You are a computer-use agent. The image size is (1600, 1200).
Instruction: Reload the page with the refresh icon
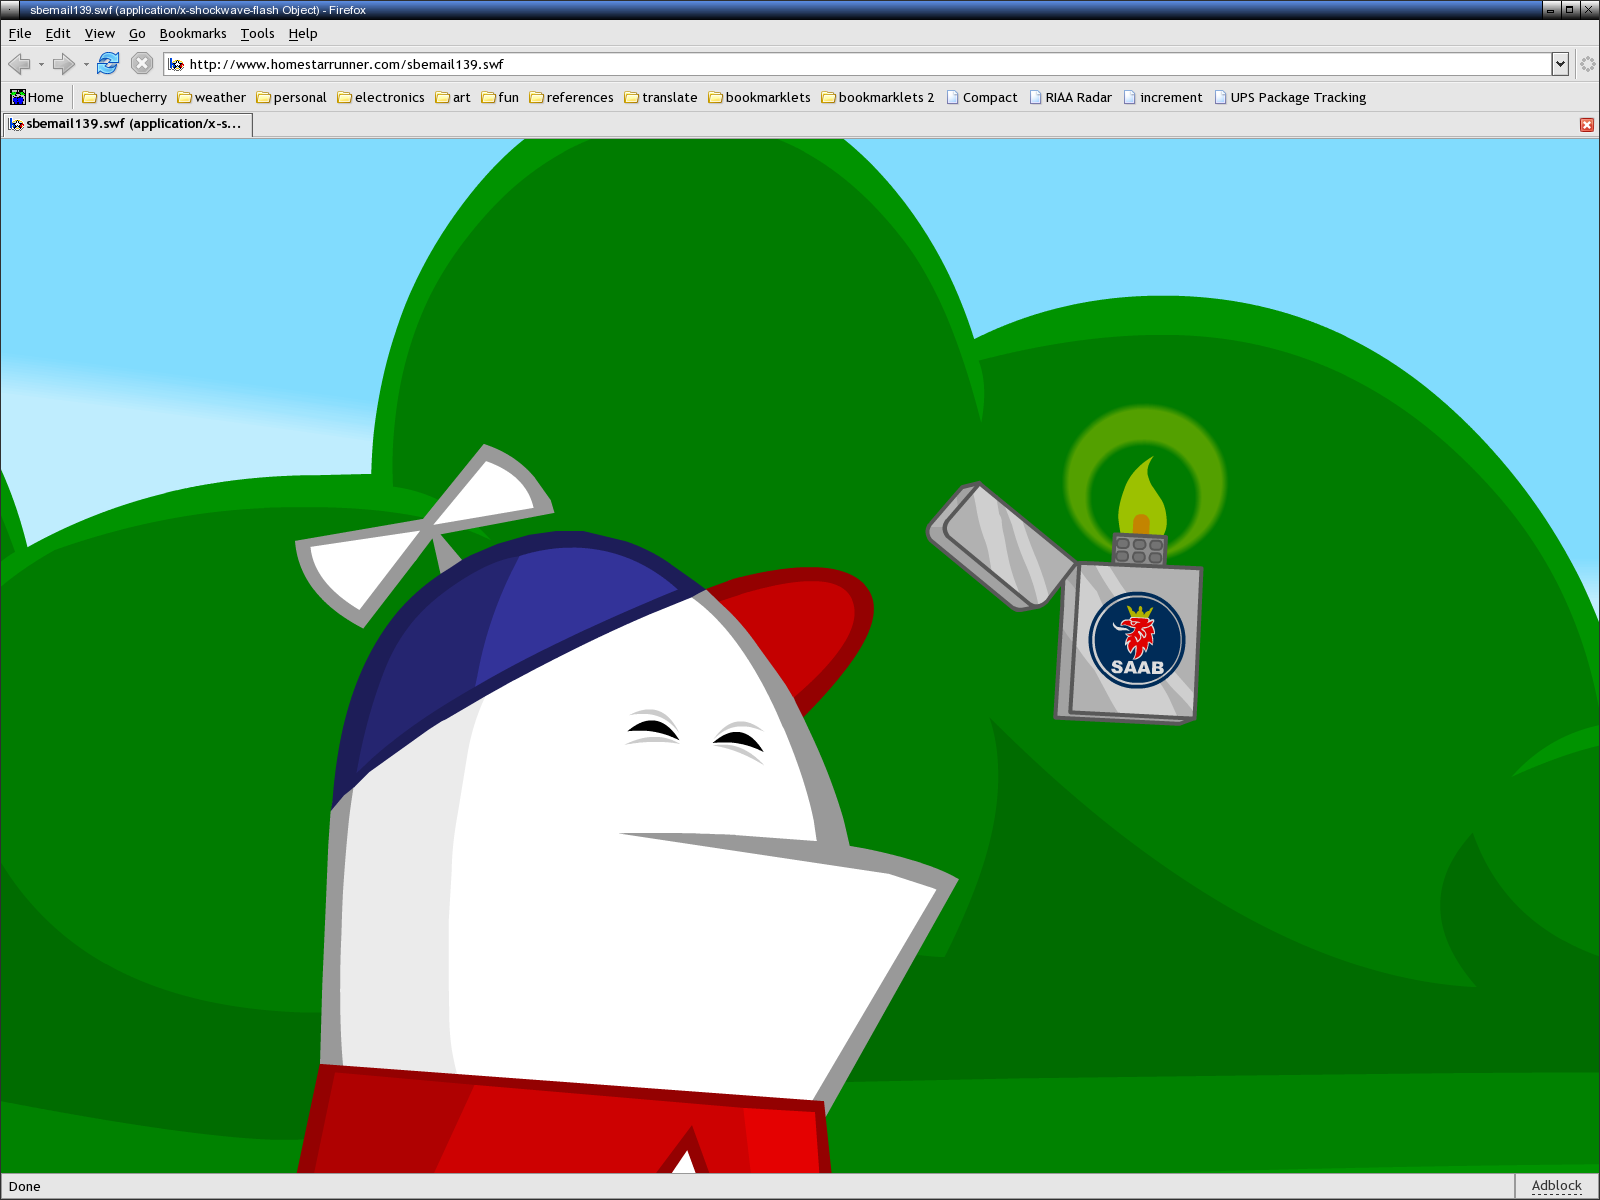[x=108, y=64]
